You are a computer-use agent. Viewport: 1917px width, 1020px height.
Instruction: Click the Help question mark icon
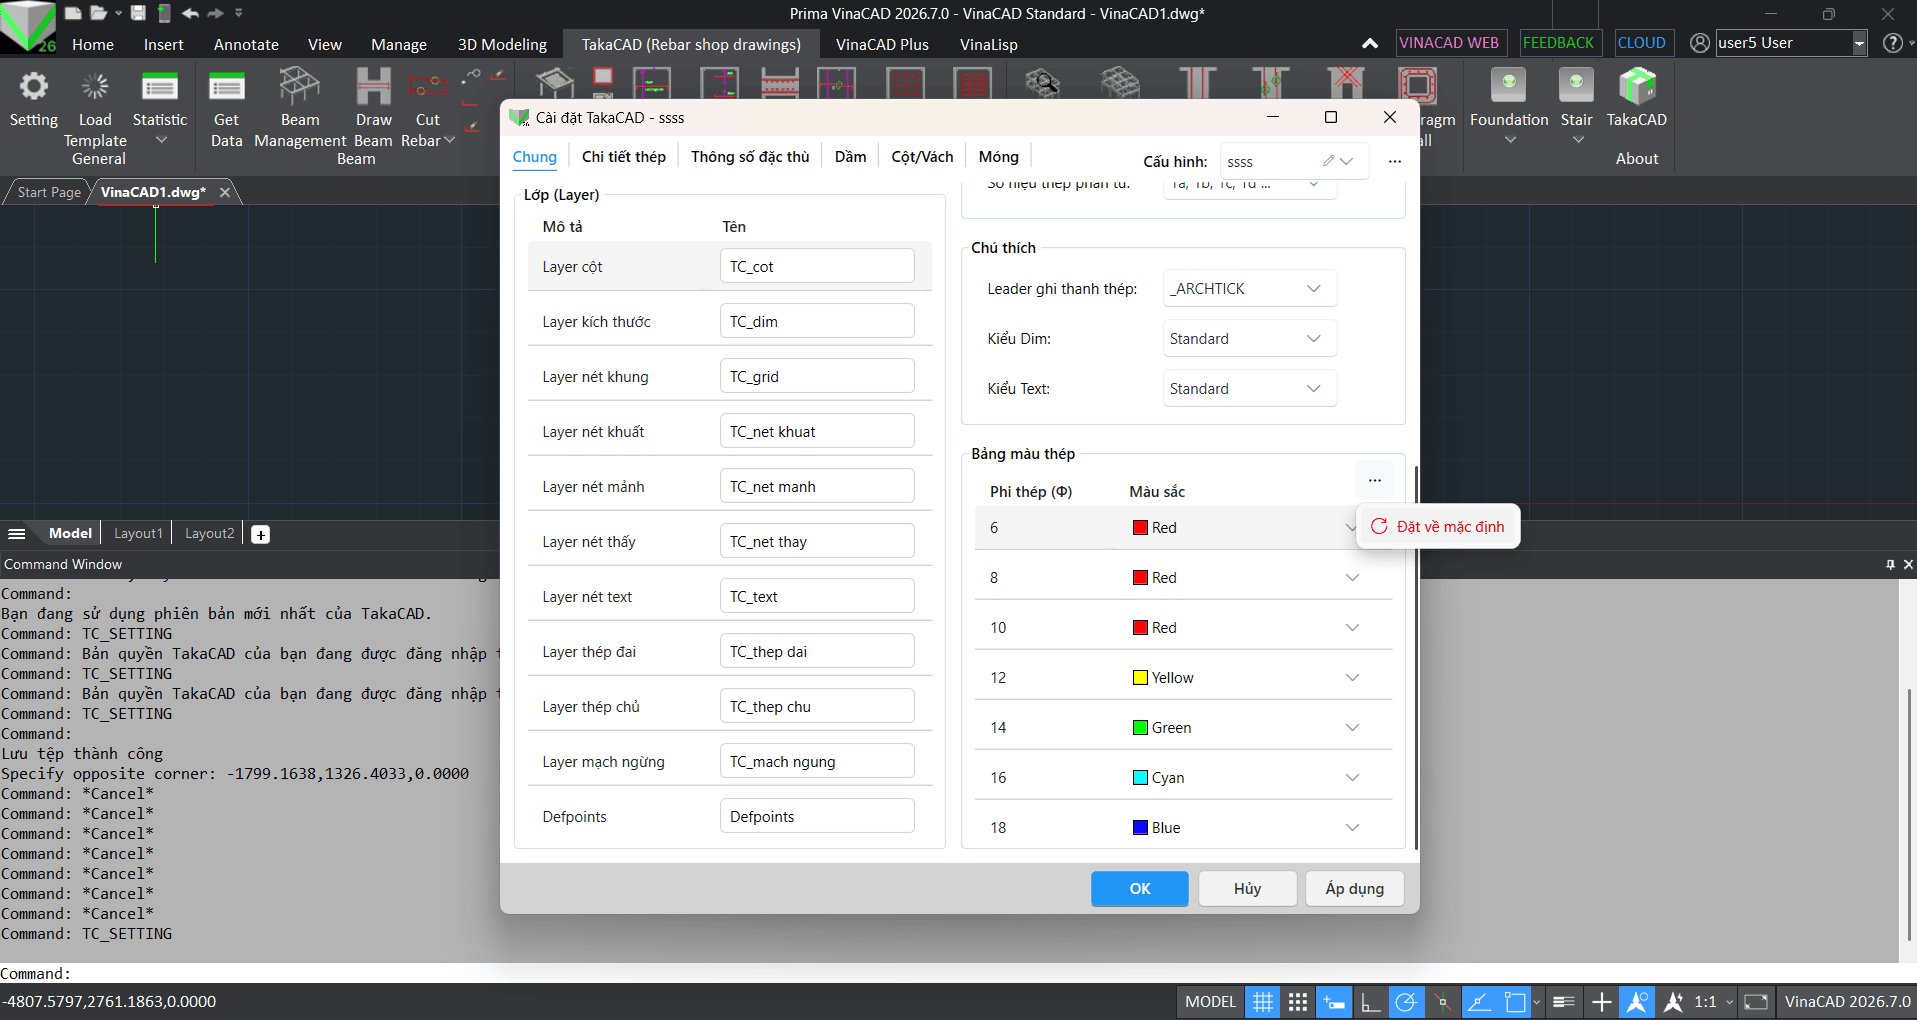1892,43
